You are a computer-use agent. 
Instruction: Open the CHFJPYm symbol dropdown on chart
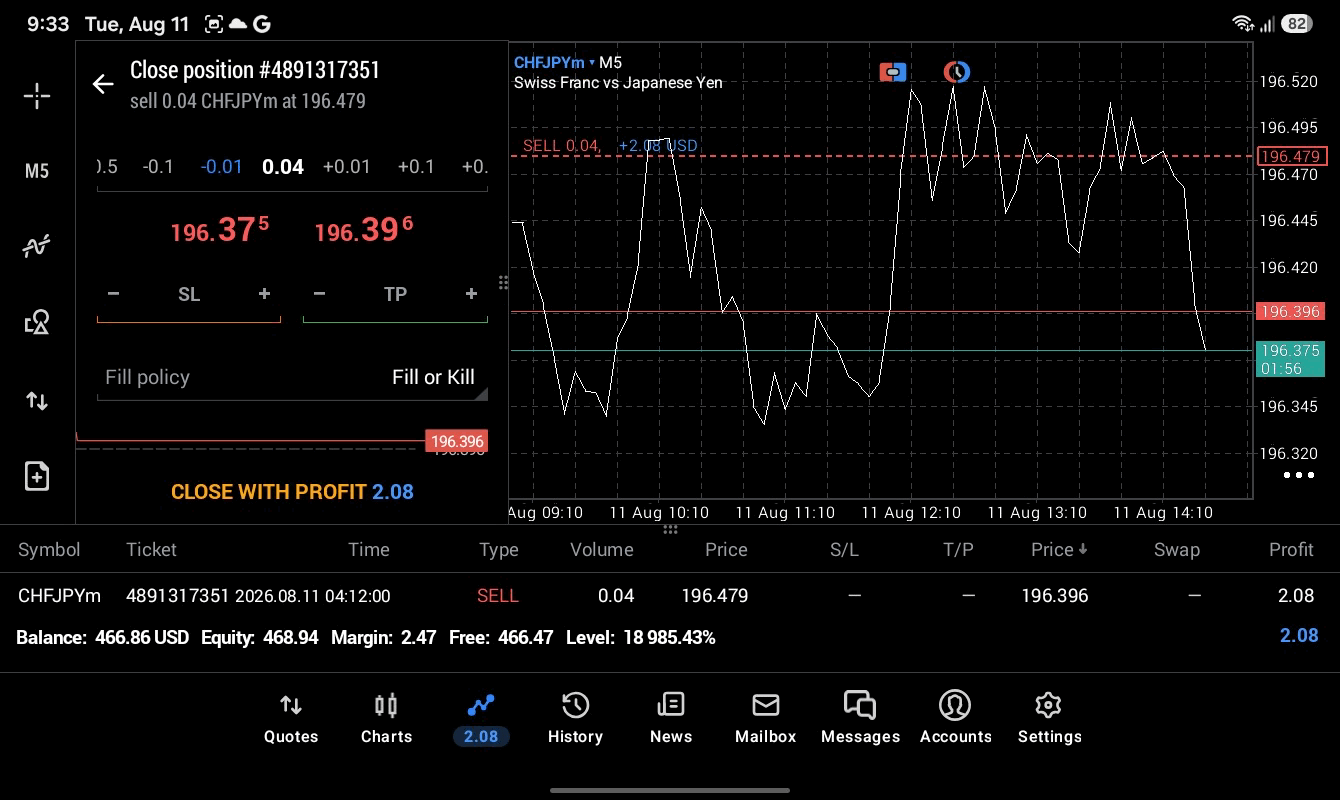(x=554, y=63)
